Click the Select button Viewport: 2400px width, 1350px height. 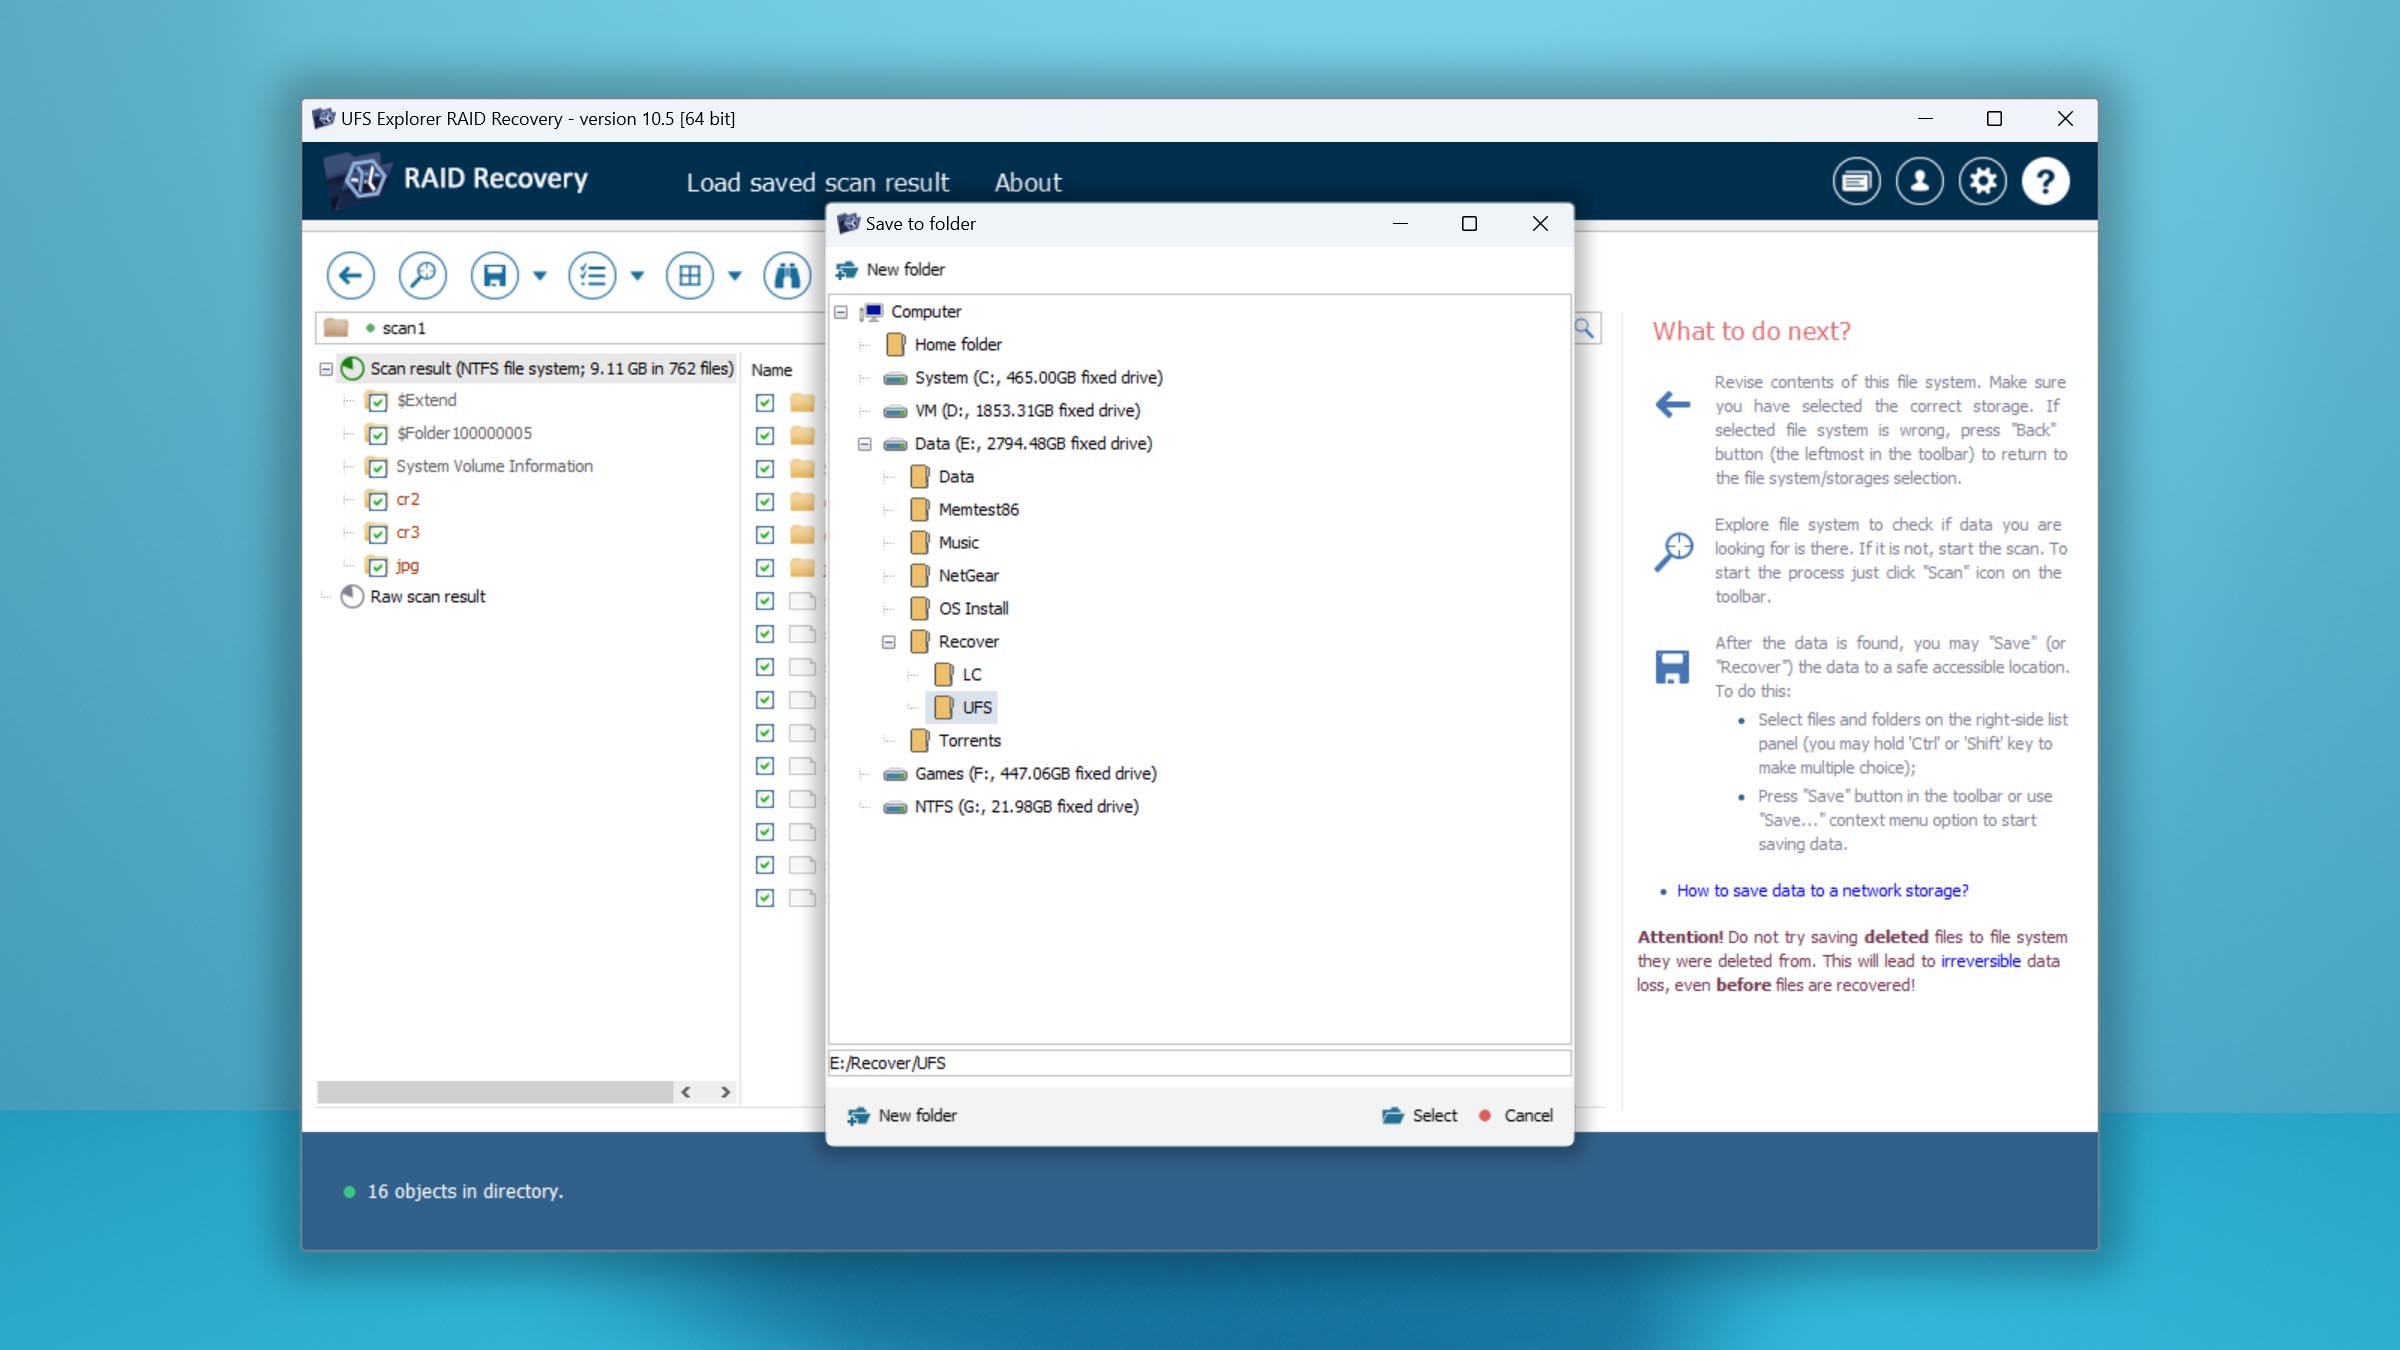[1420, 1116]
